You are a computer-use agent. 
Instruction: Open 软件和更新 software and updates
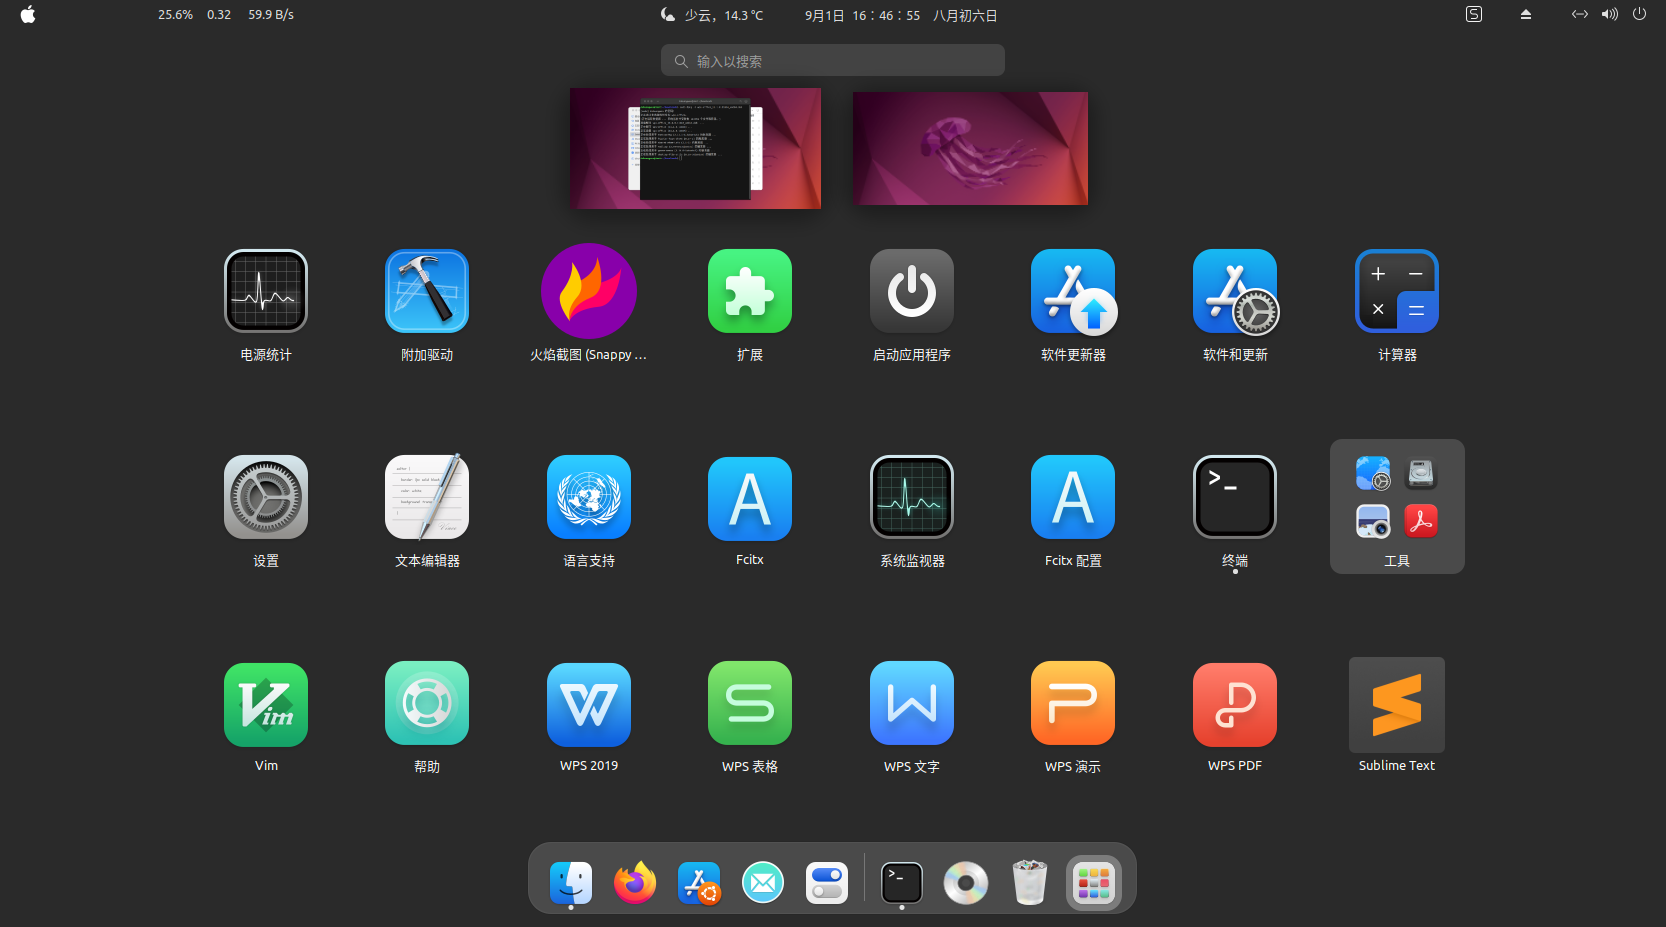(x=1235, y=291)
